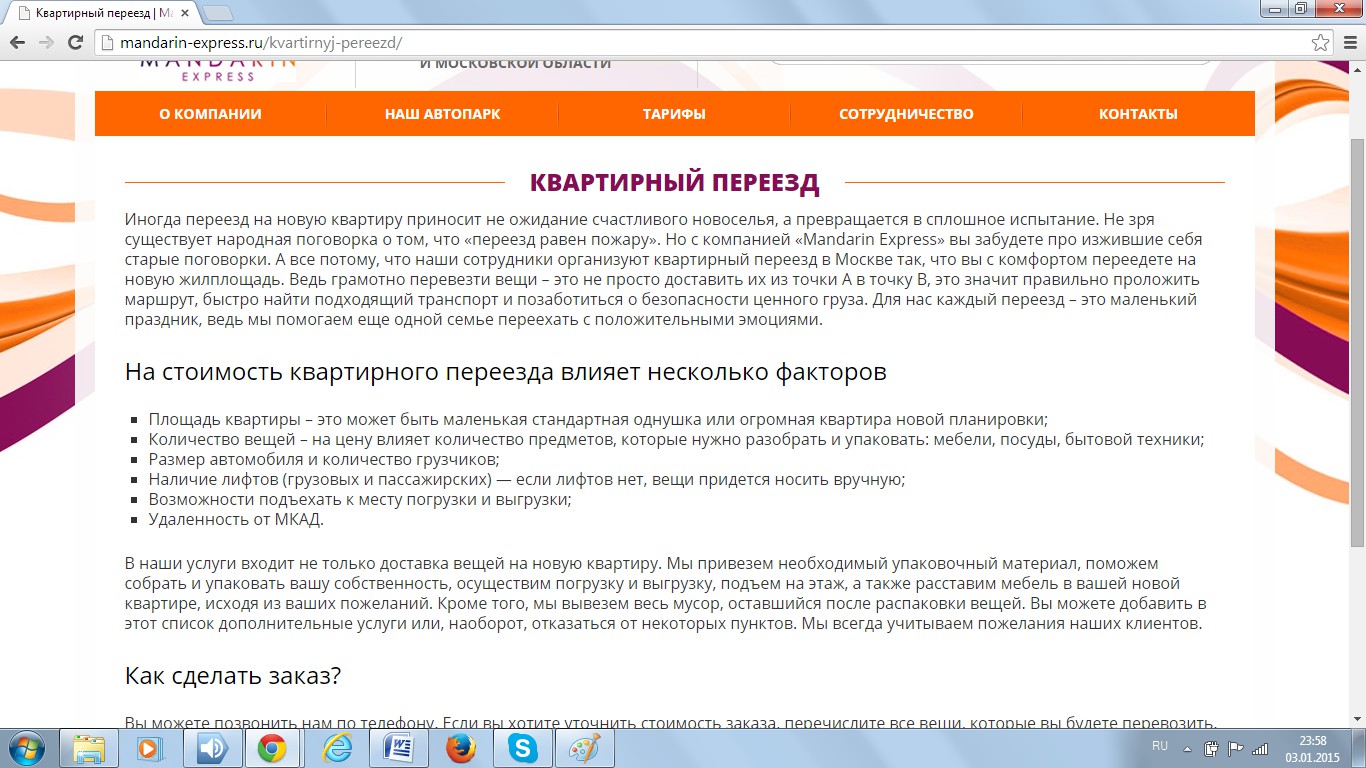The height and width of the screenshot is (768, 1366).
Task: Close the Квартирный переезд tab
Action: (x=187, y=13)
